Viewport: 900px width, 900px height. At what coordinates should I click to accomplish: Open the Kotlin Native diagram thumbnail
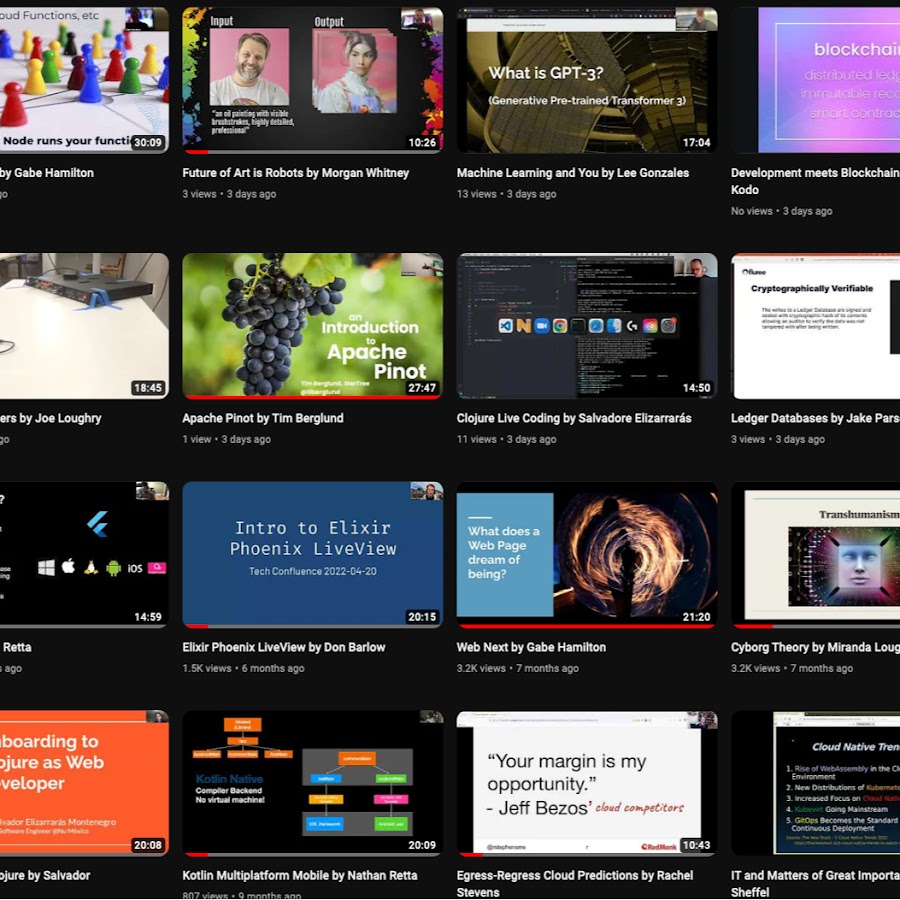tap(312, 783)
